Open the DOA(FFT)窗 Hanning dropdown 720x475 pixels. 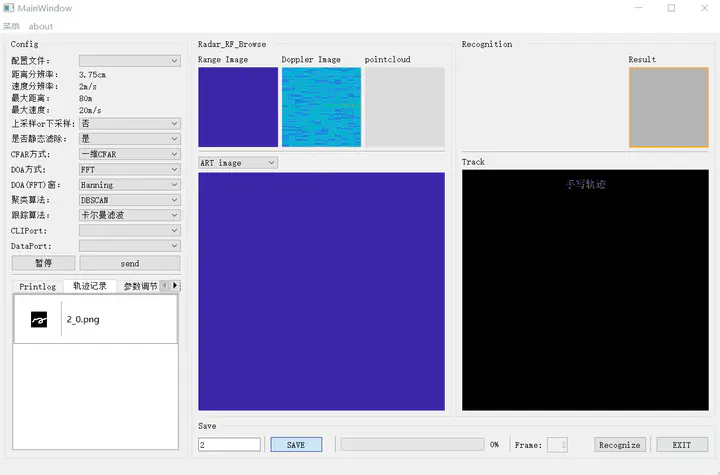129,185
